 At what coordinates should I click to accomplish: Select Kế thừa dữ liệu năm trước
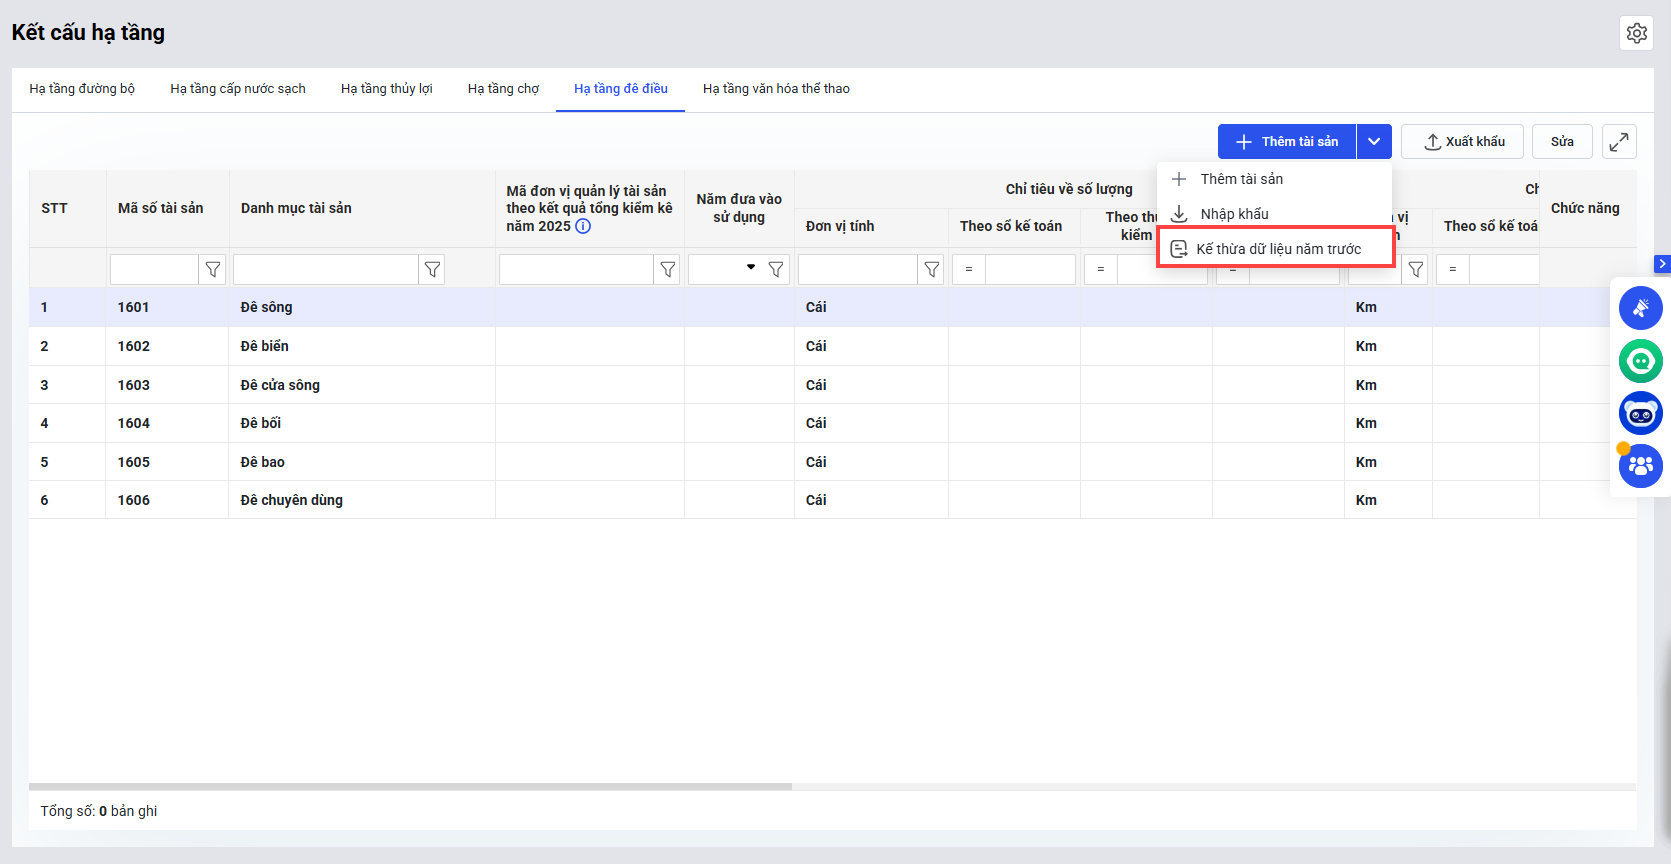click(x=1276, y=249)
